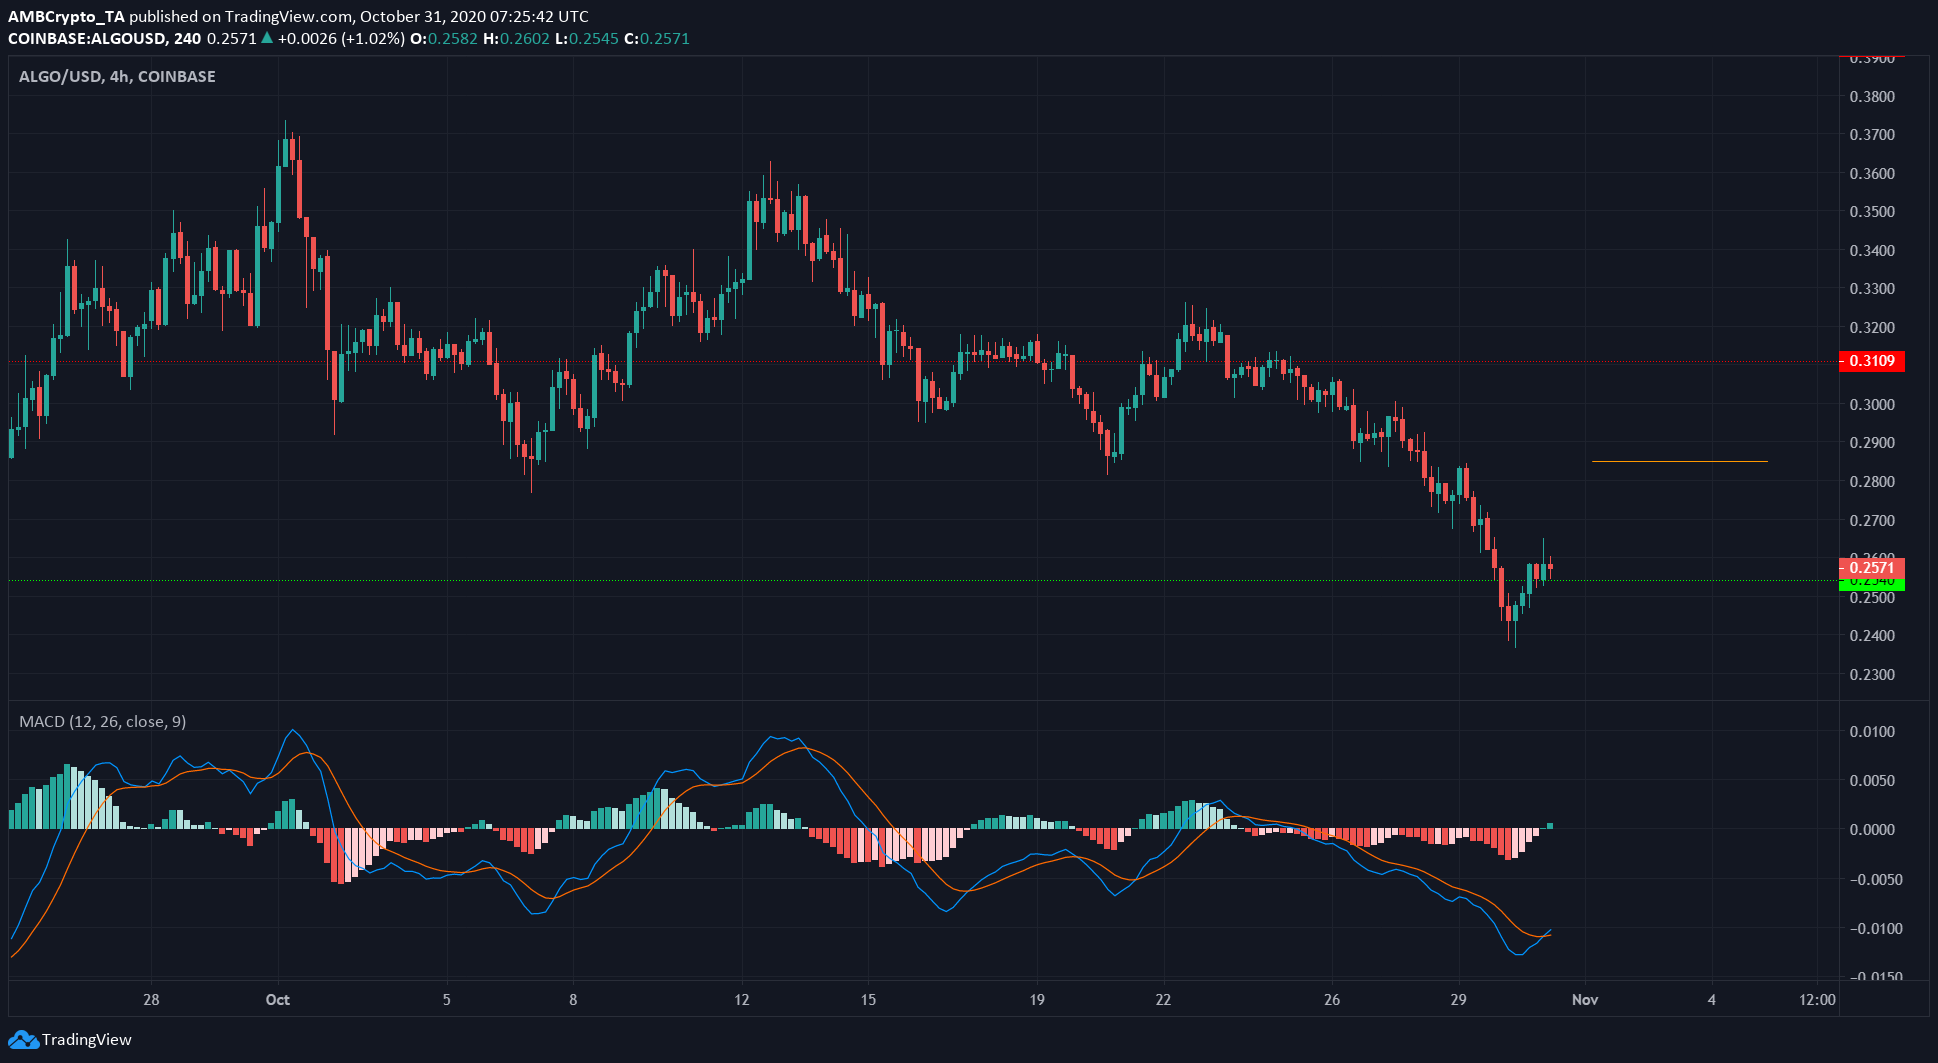Click the 0.0050 MACD axis value

click(1872, 781)
